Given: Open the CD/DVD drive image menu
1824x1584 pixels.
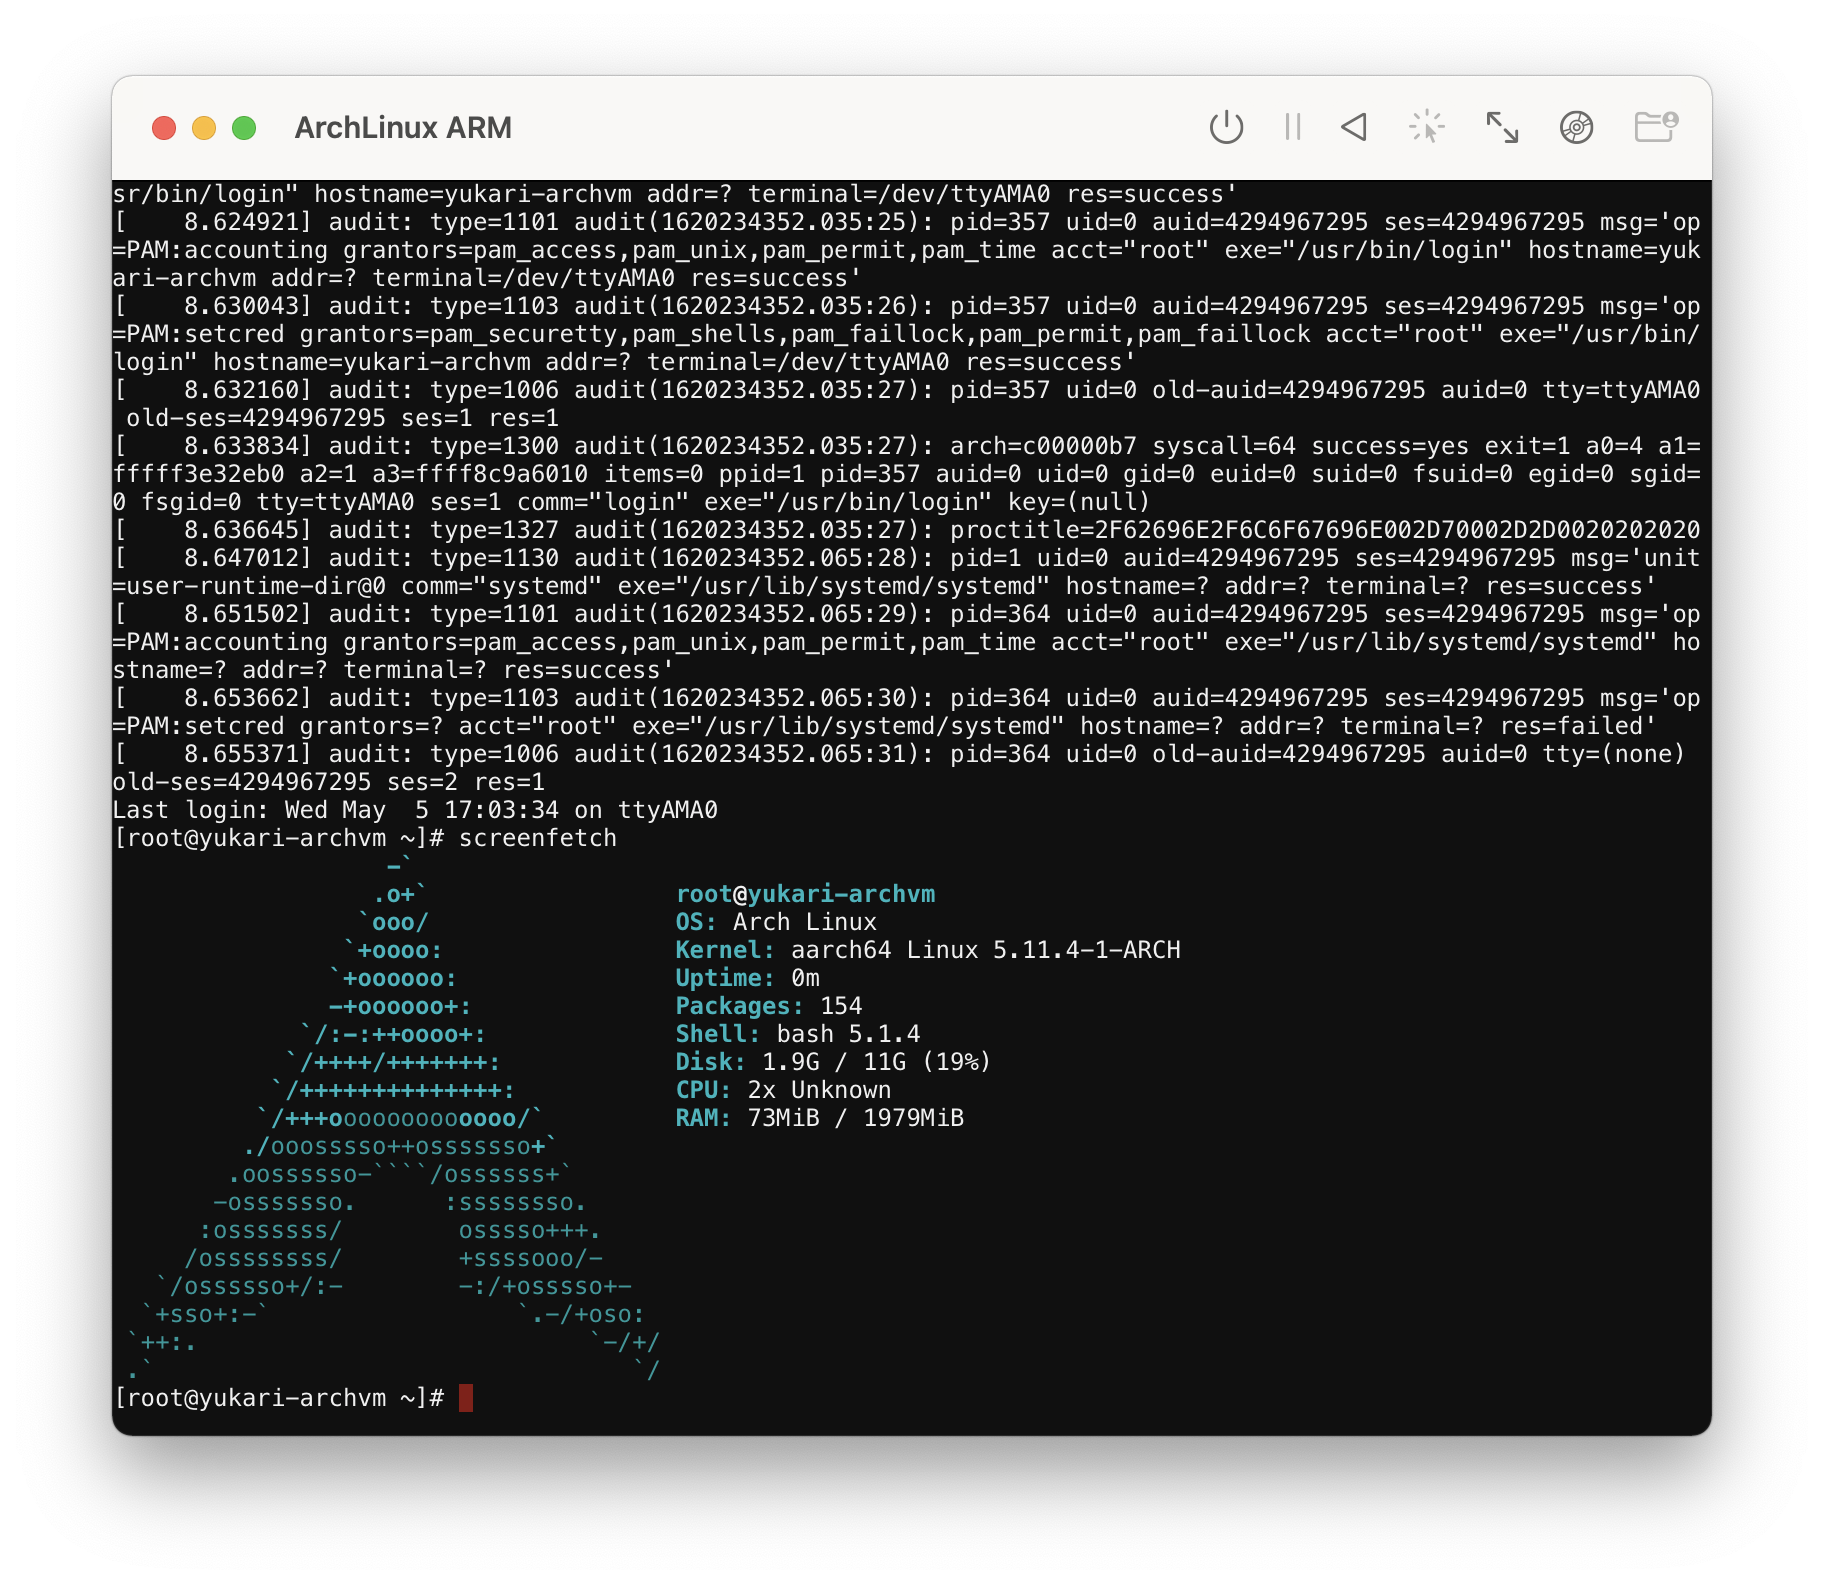Looking at the screenshot, I should (x=1577, y=127).
